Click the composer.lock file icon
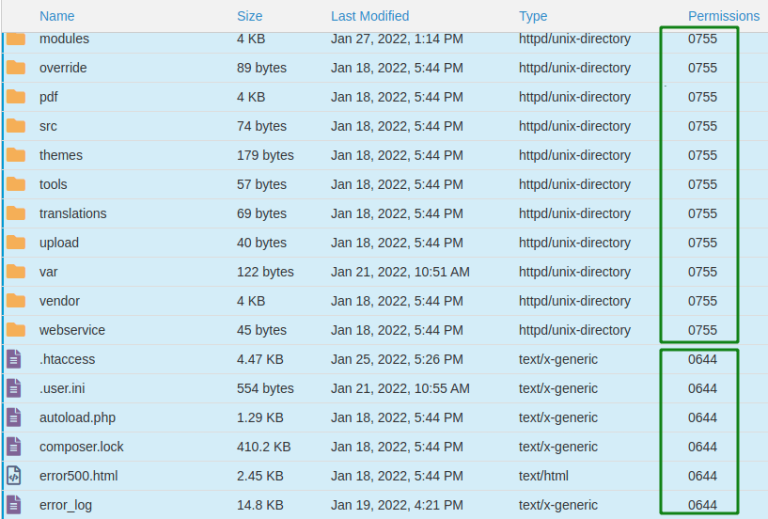Image resolution: width=768 pixels, height=519 pixels. [x=14, y=447]
